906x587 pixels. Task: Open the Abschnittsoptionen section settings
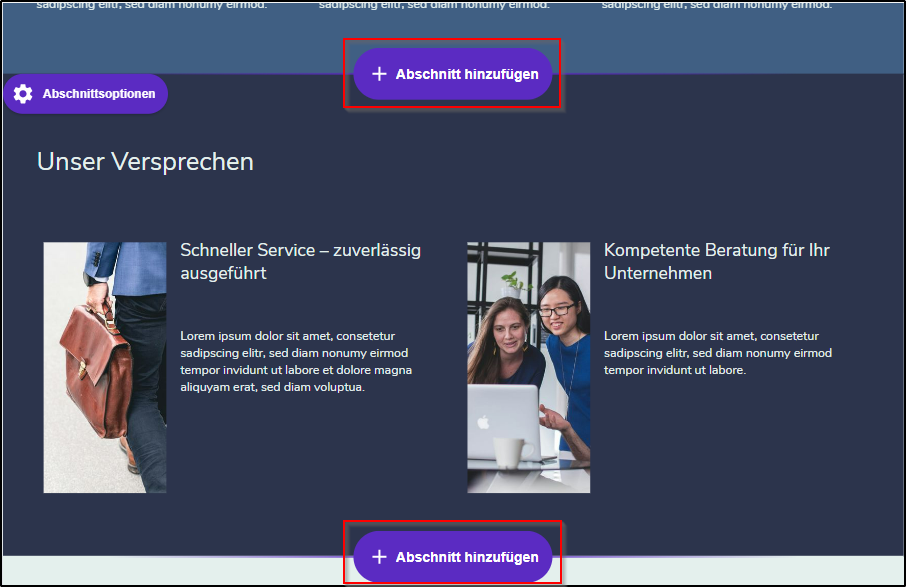tap(98, 94)
